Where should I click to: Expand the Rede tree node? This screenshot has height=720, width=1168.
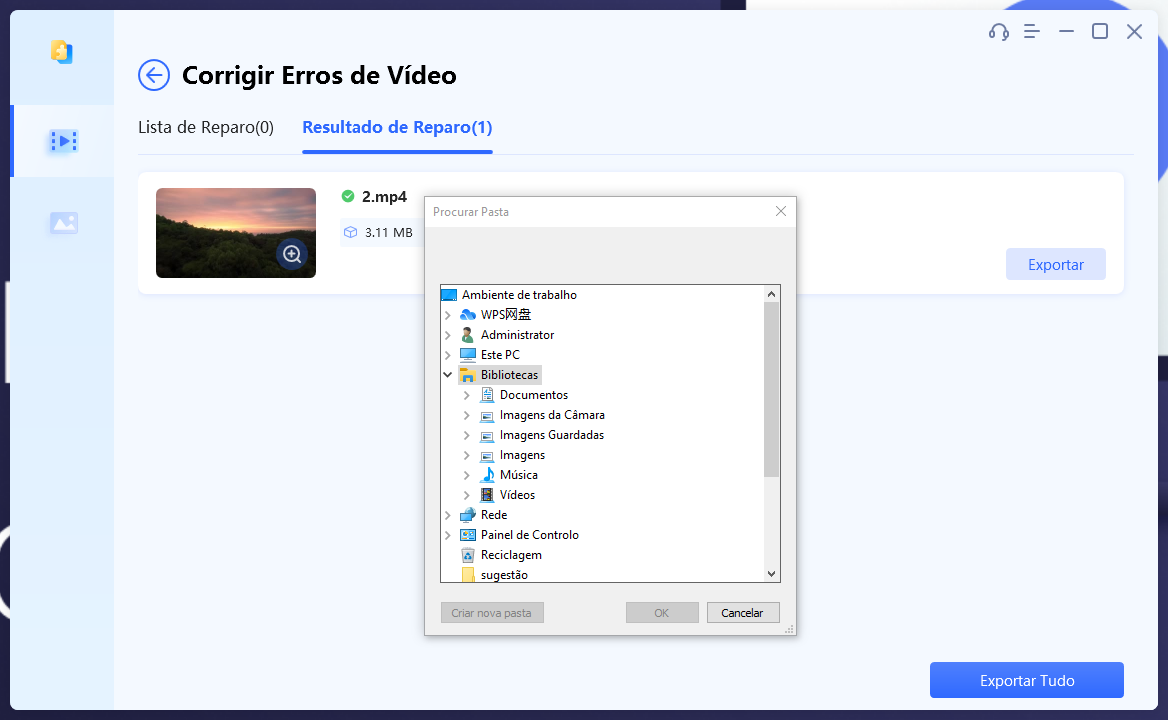click(x=448, y=514)
